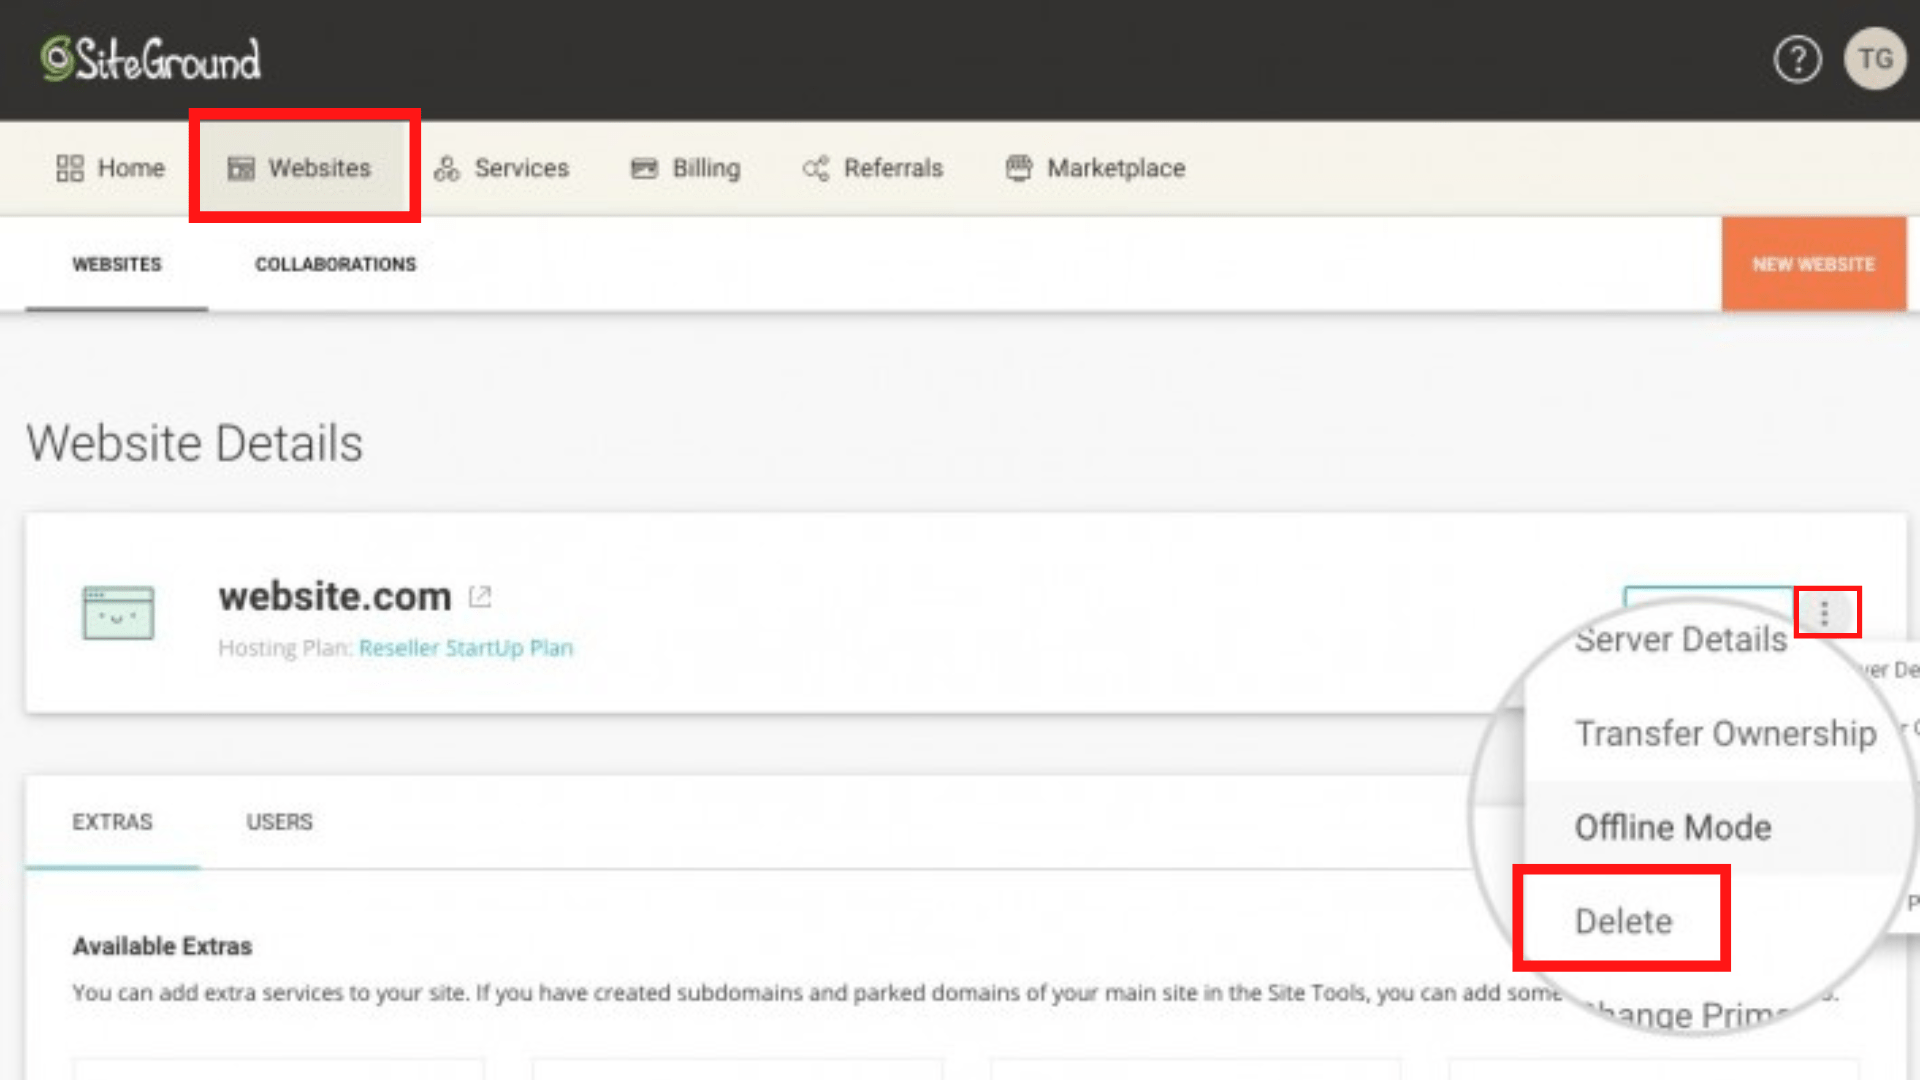
Task: Open the Reseller StartUp Plan link
Action: [x=466, y=648]
